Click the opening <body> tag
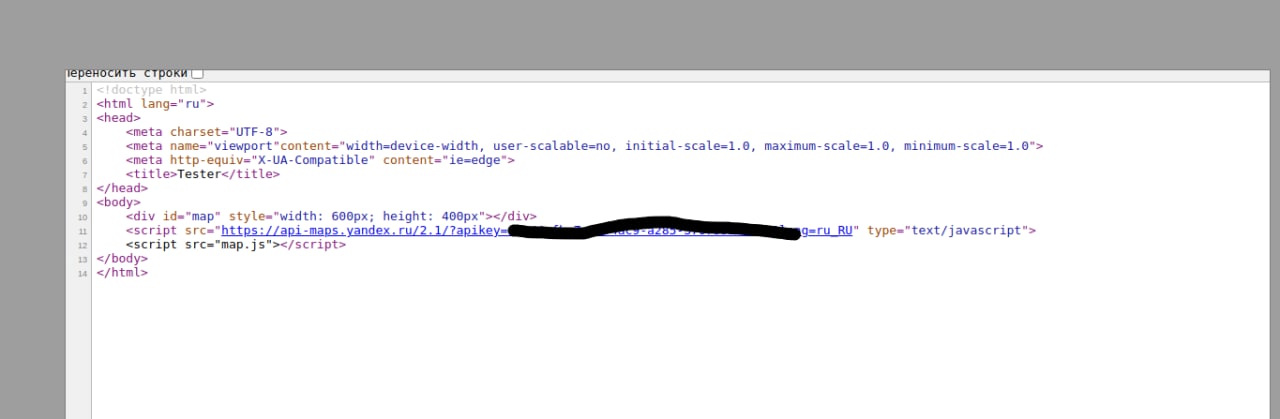 click(119, 202)
